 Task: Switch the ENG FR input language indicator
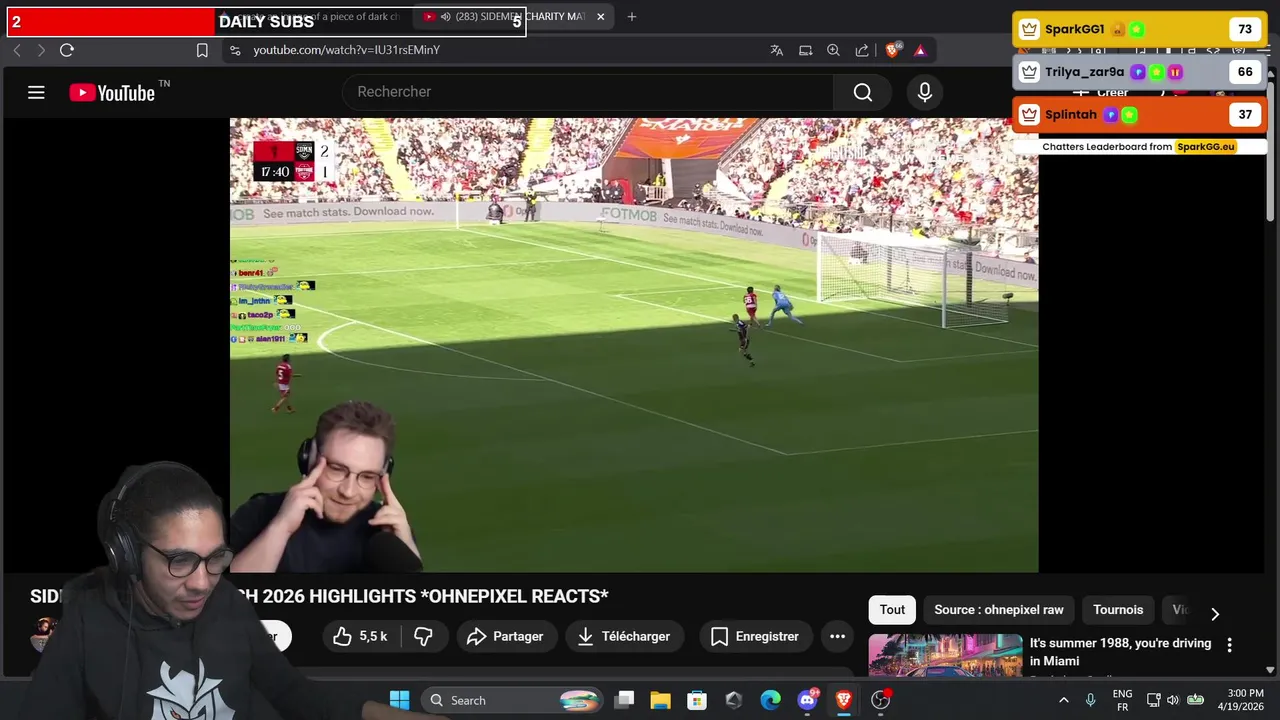pos(1122,700)
